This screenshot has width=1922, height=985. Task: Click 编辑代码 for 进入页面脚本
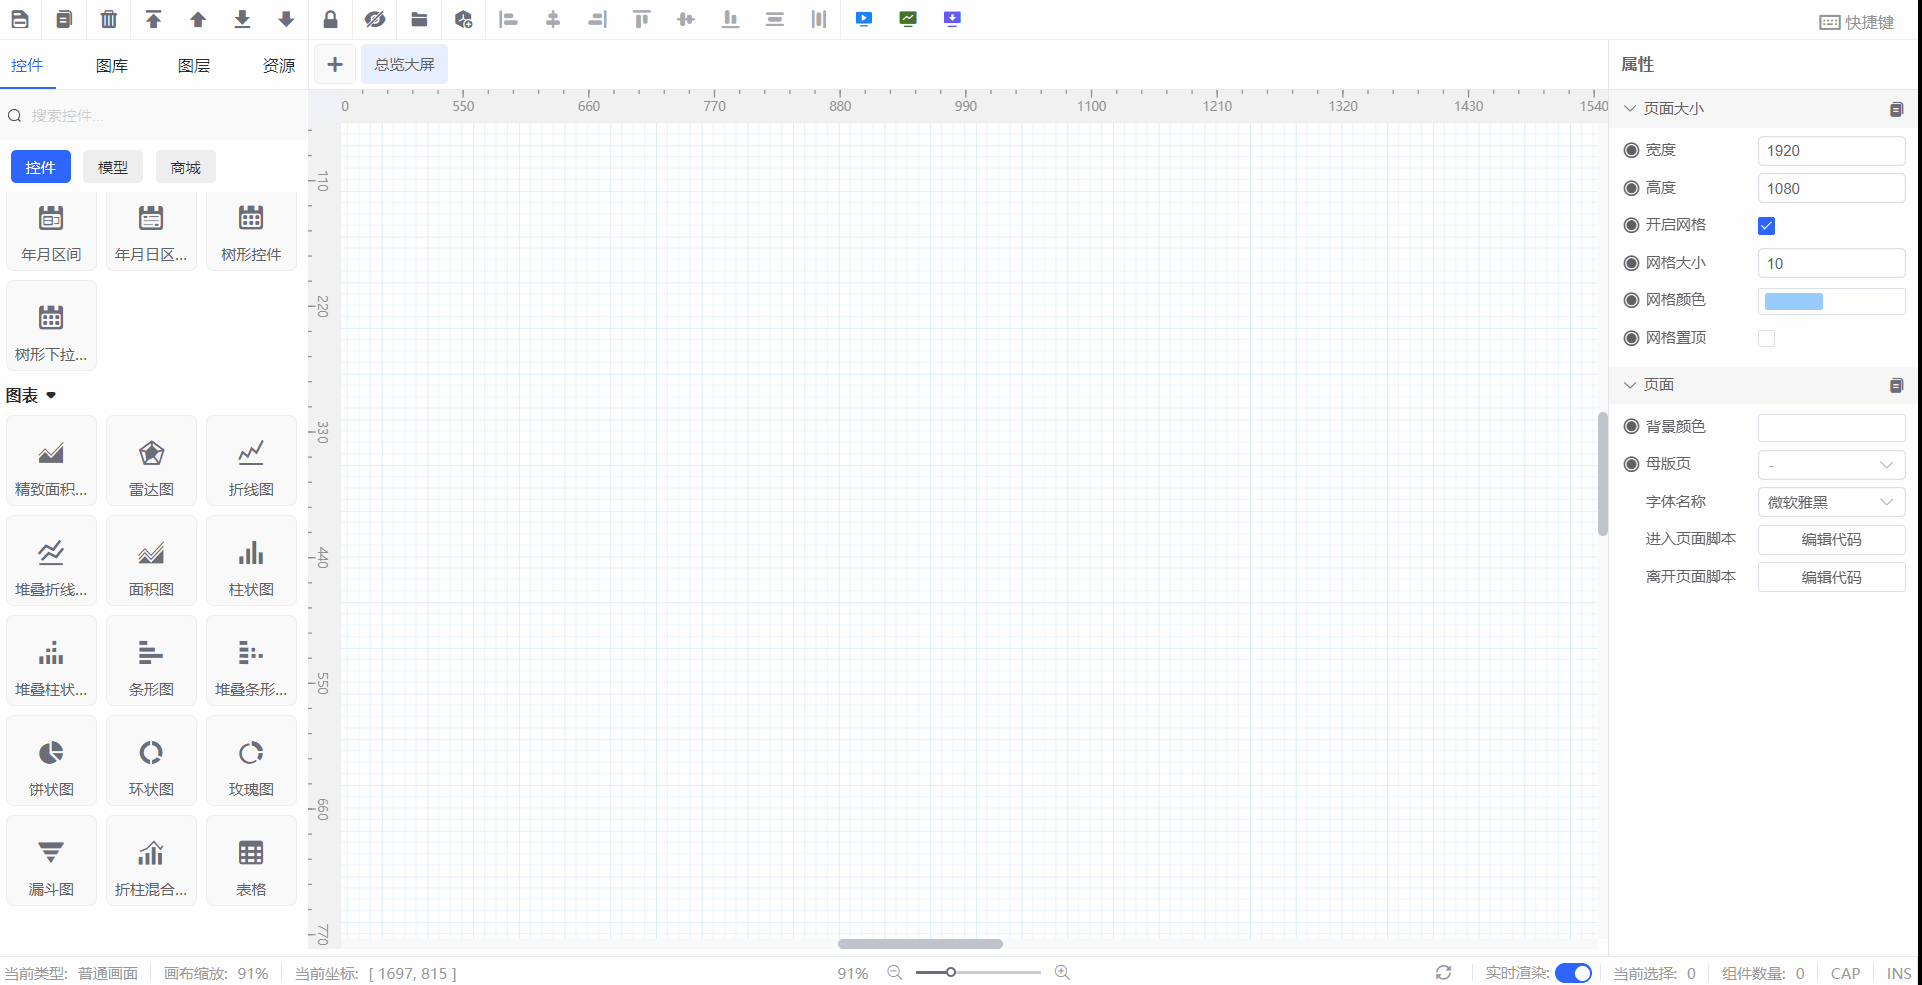tap(1830, 540)
